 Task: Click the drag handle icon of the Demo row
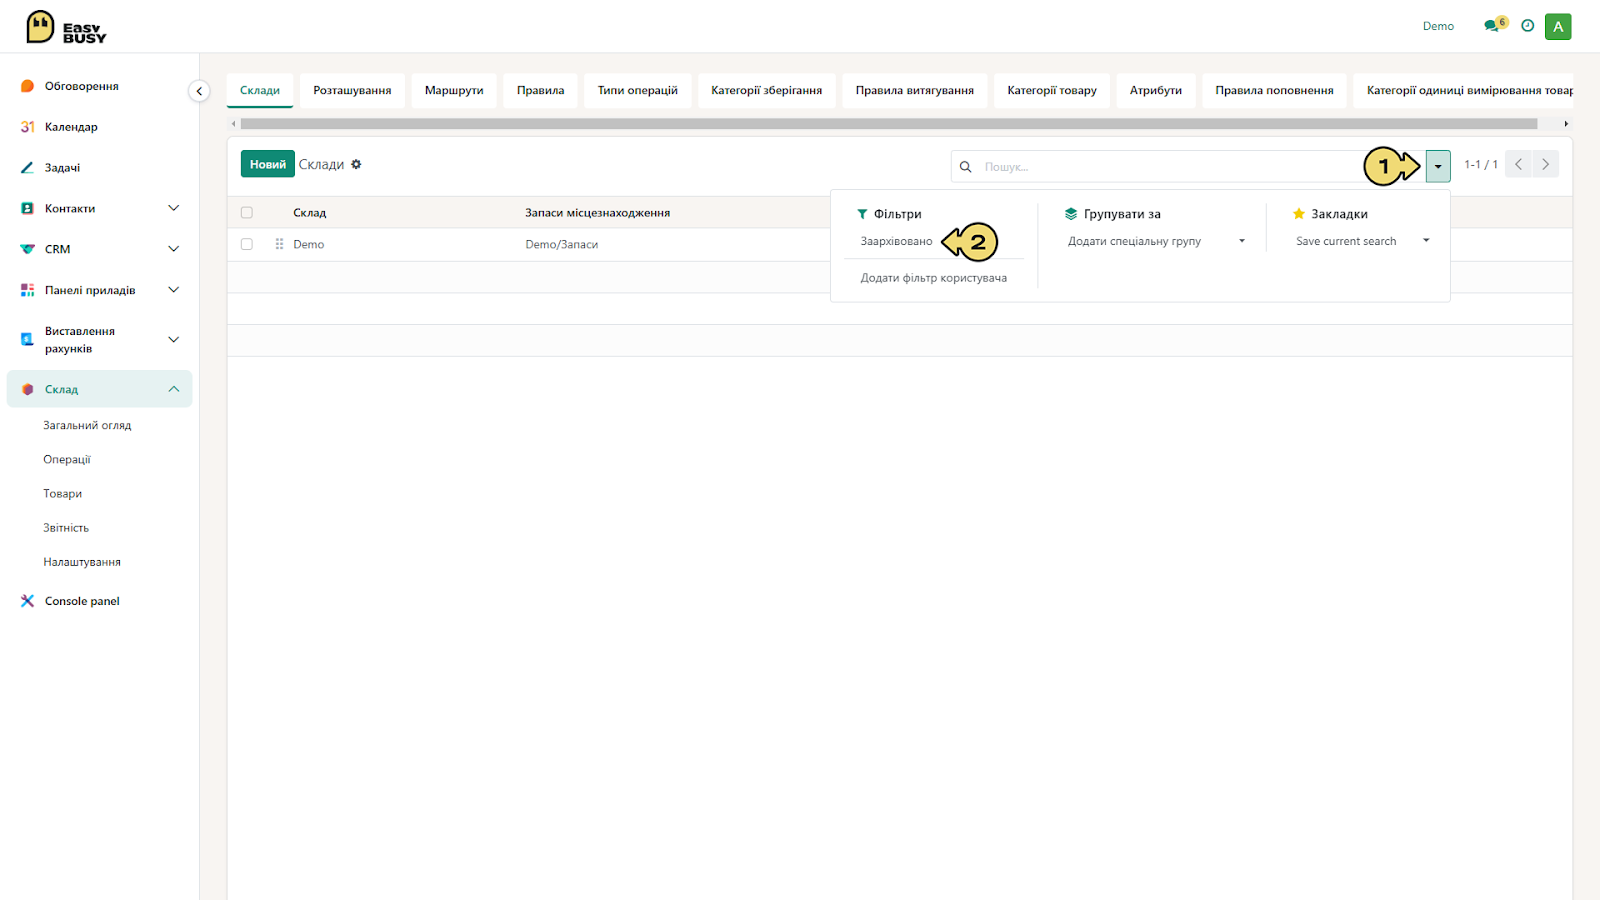coord(279,244)
